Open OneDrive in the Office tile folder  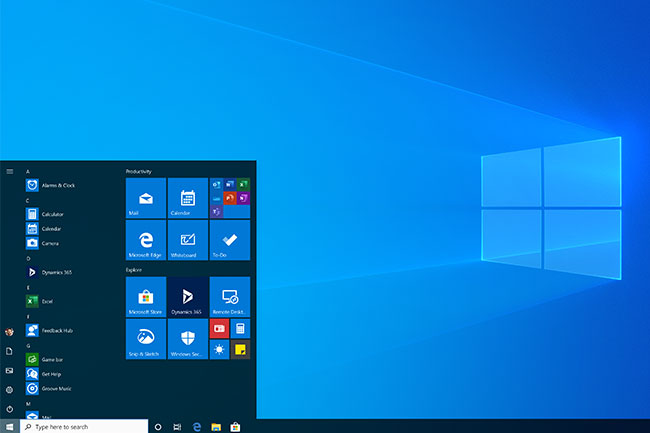tap(216, 198)
